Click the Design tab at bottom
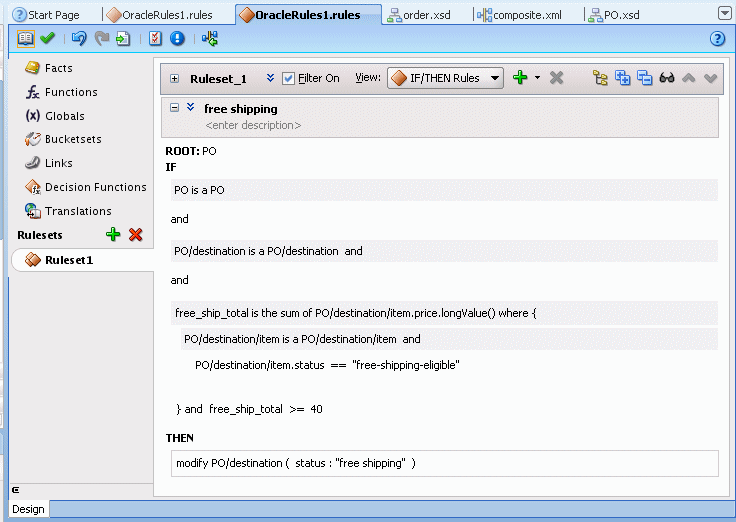Image resolution: width=736 pixels, height=522 pixels. (28, 509)
